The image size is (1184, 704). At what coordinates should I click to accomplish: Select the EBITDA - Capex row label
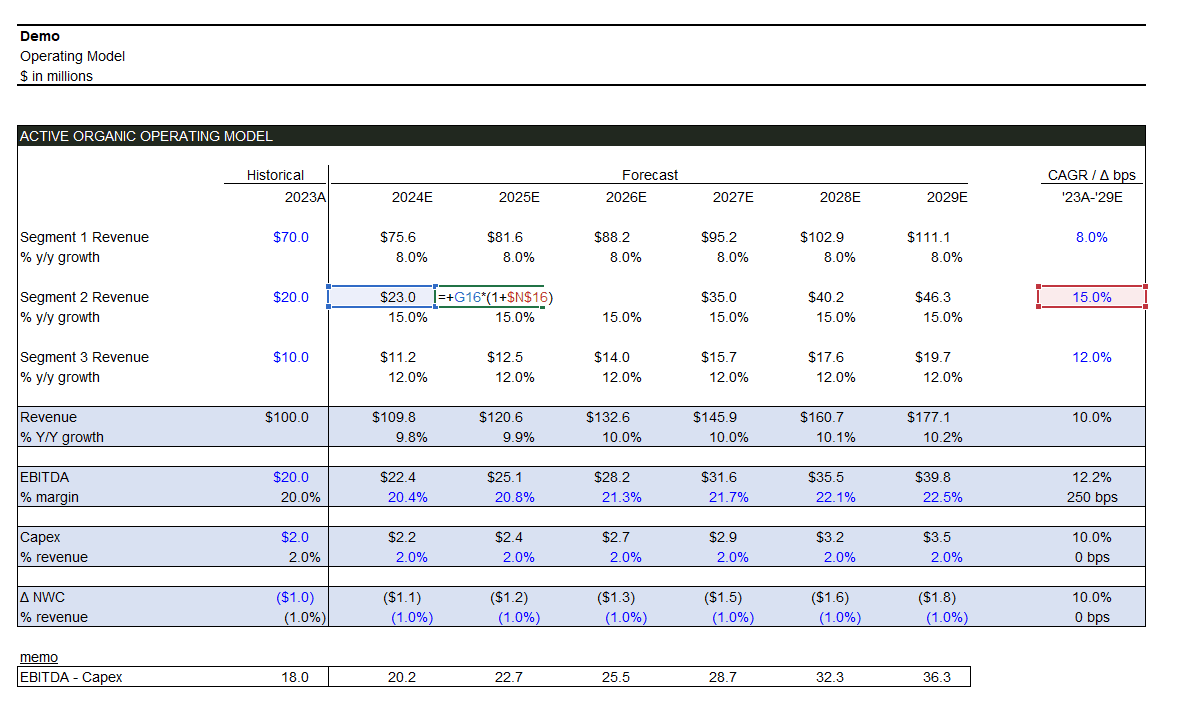(71, 677)
